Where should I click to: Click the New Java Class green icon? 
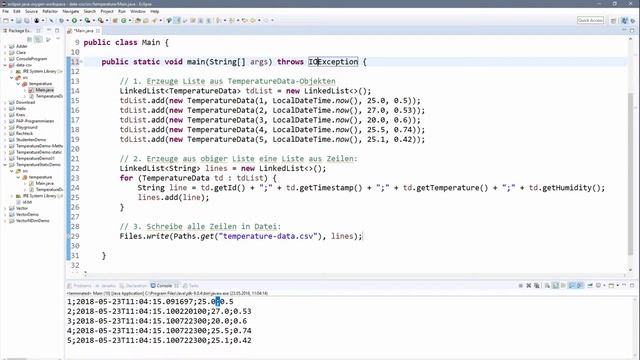(x=124, y=20)
